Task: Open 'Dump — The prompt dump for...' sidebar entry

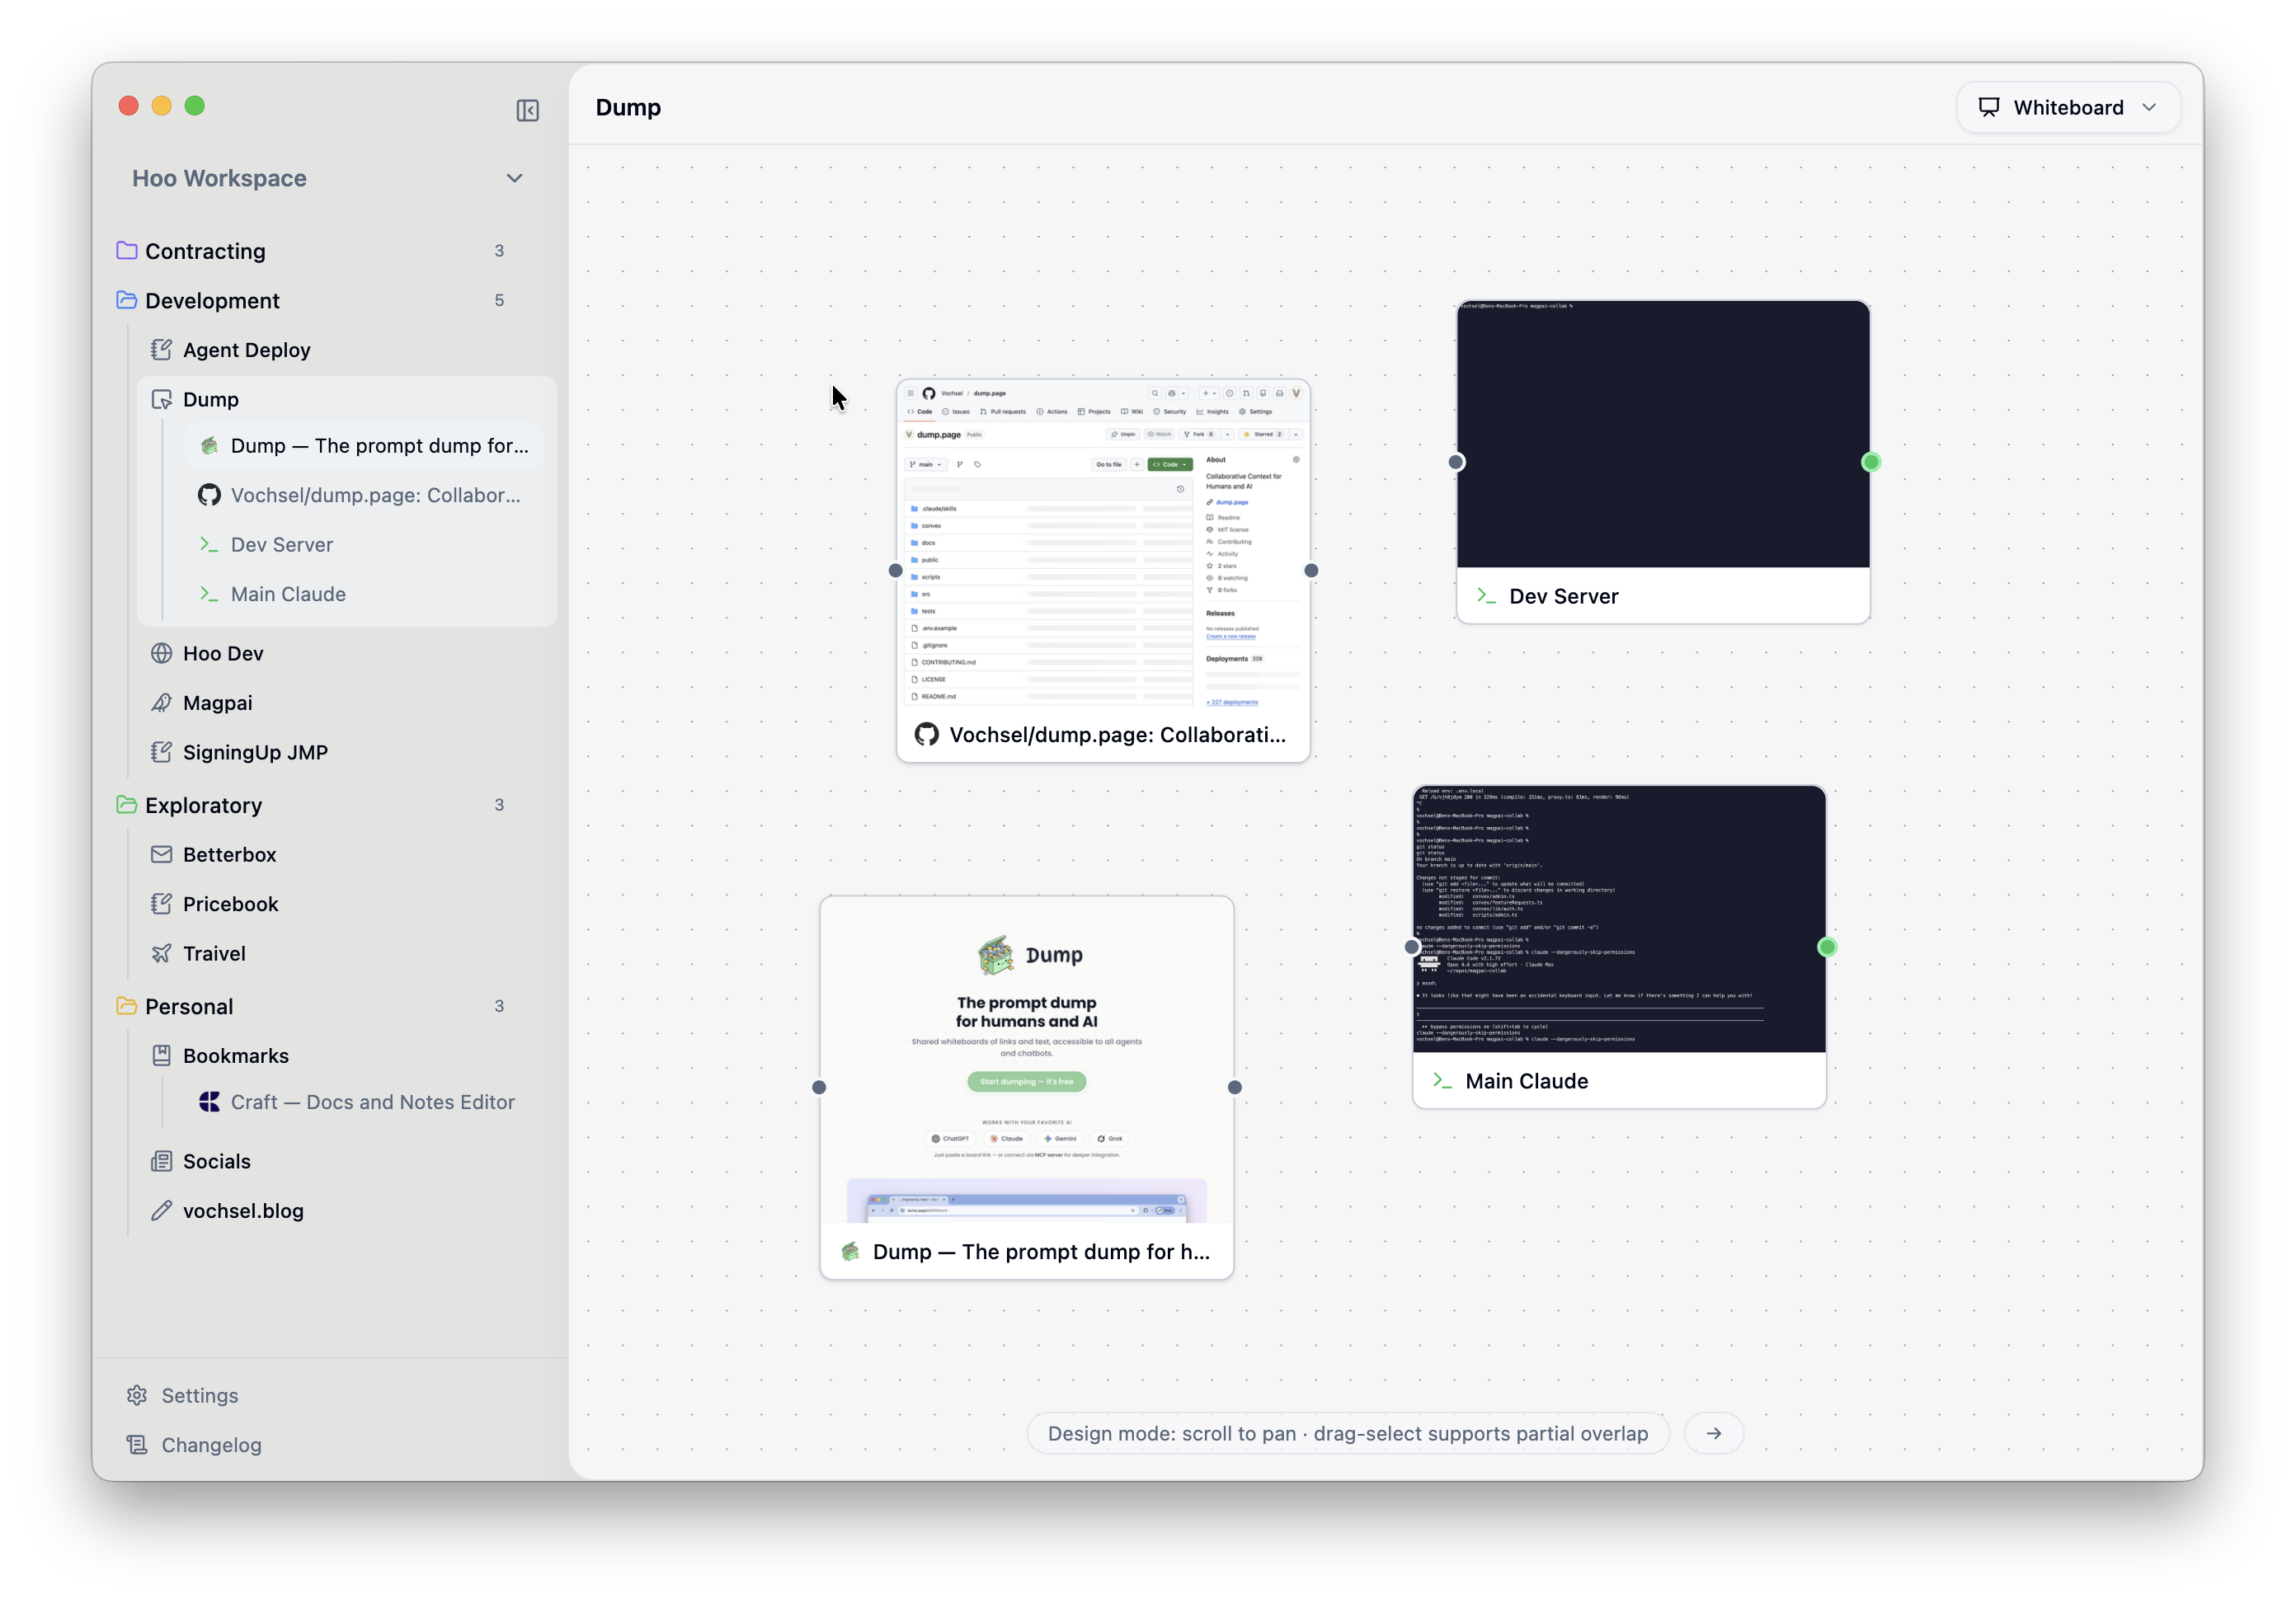Action: [364, 446]
